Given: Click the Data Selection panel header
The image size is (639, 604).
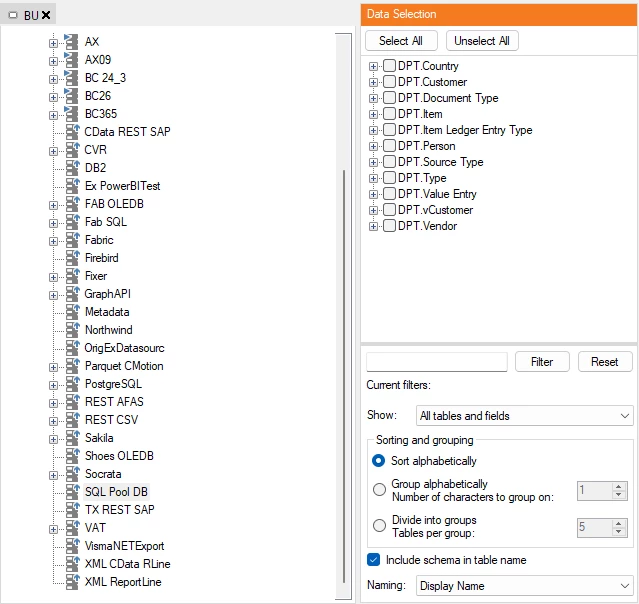Looking at the screenshot, I should pos(498,14).
